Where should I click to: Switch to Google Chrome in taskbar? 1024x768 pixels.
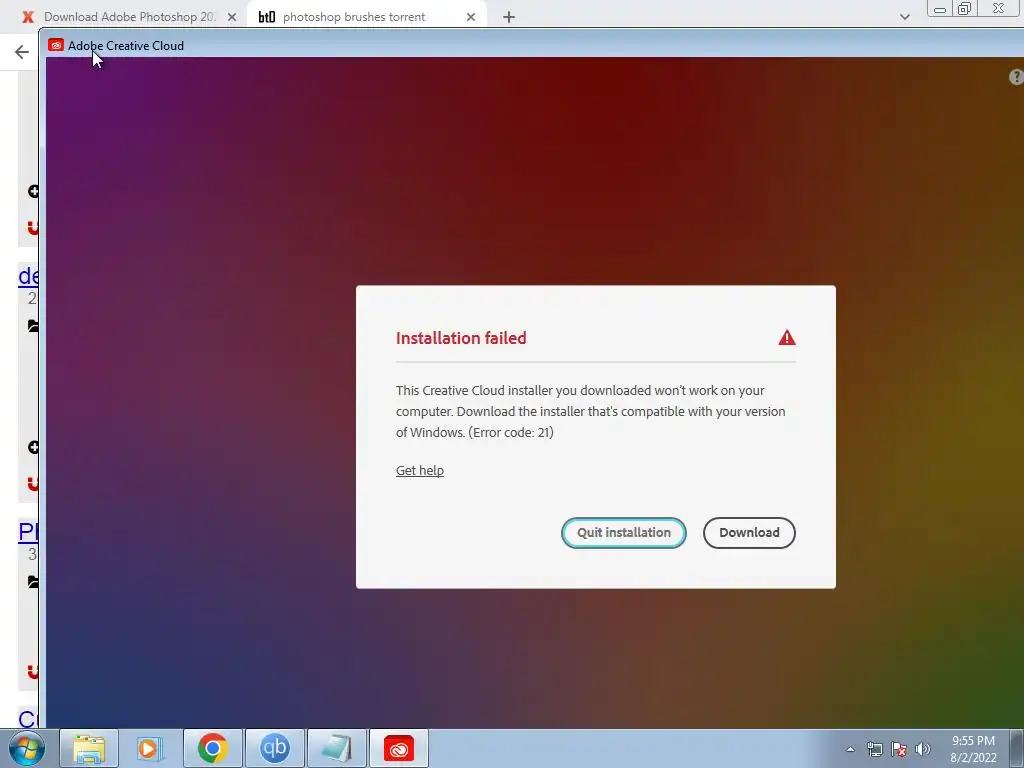click(x=212, y=748)
